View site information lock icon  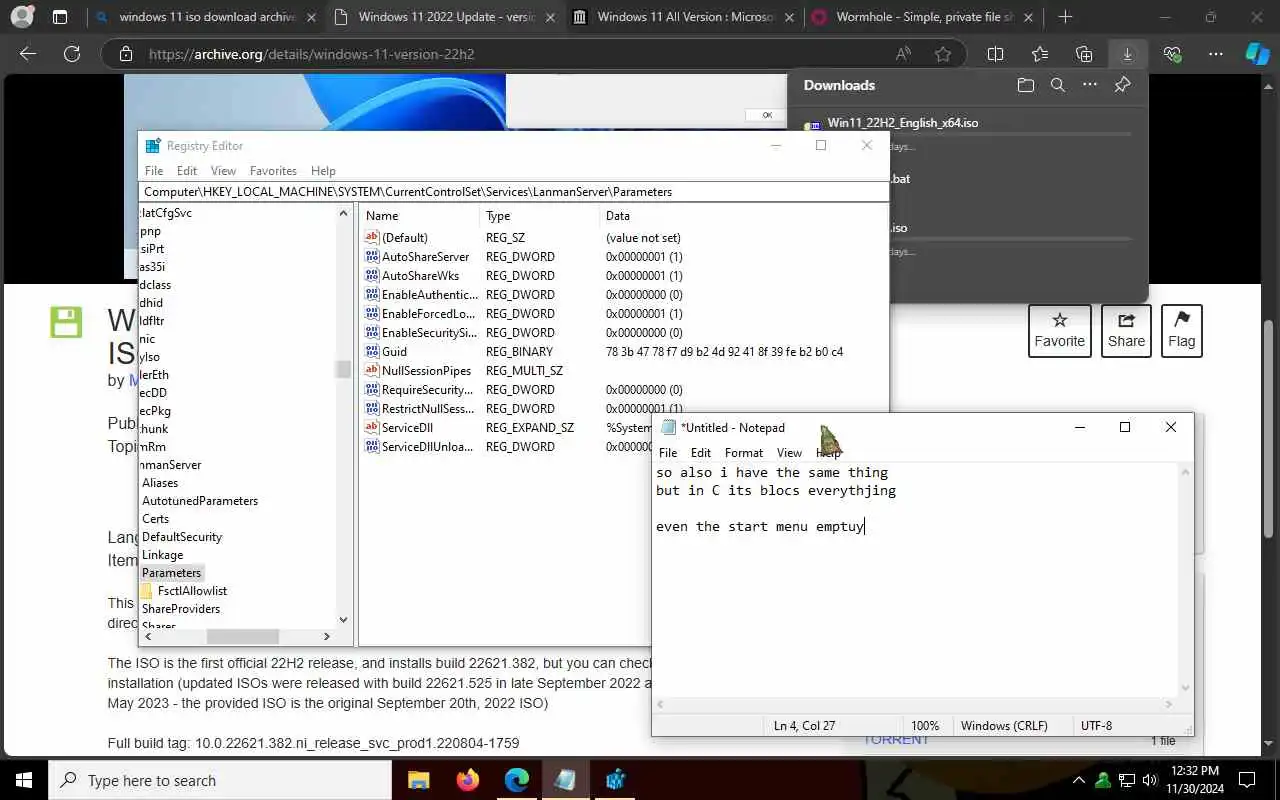click(x=125, y=54)
